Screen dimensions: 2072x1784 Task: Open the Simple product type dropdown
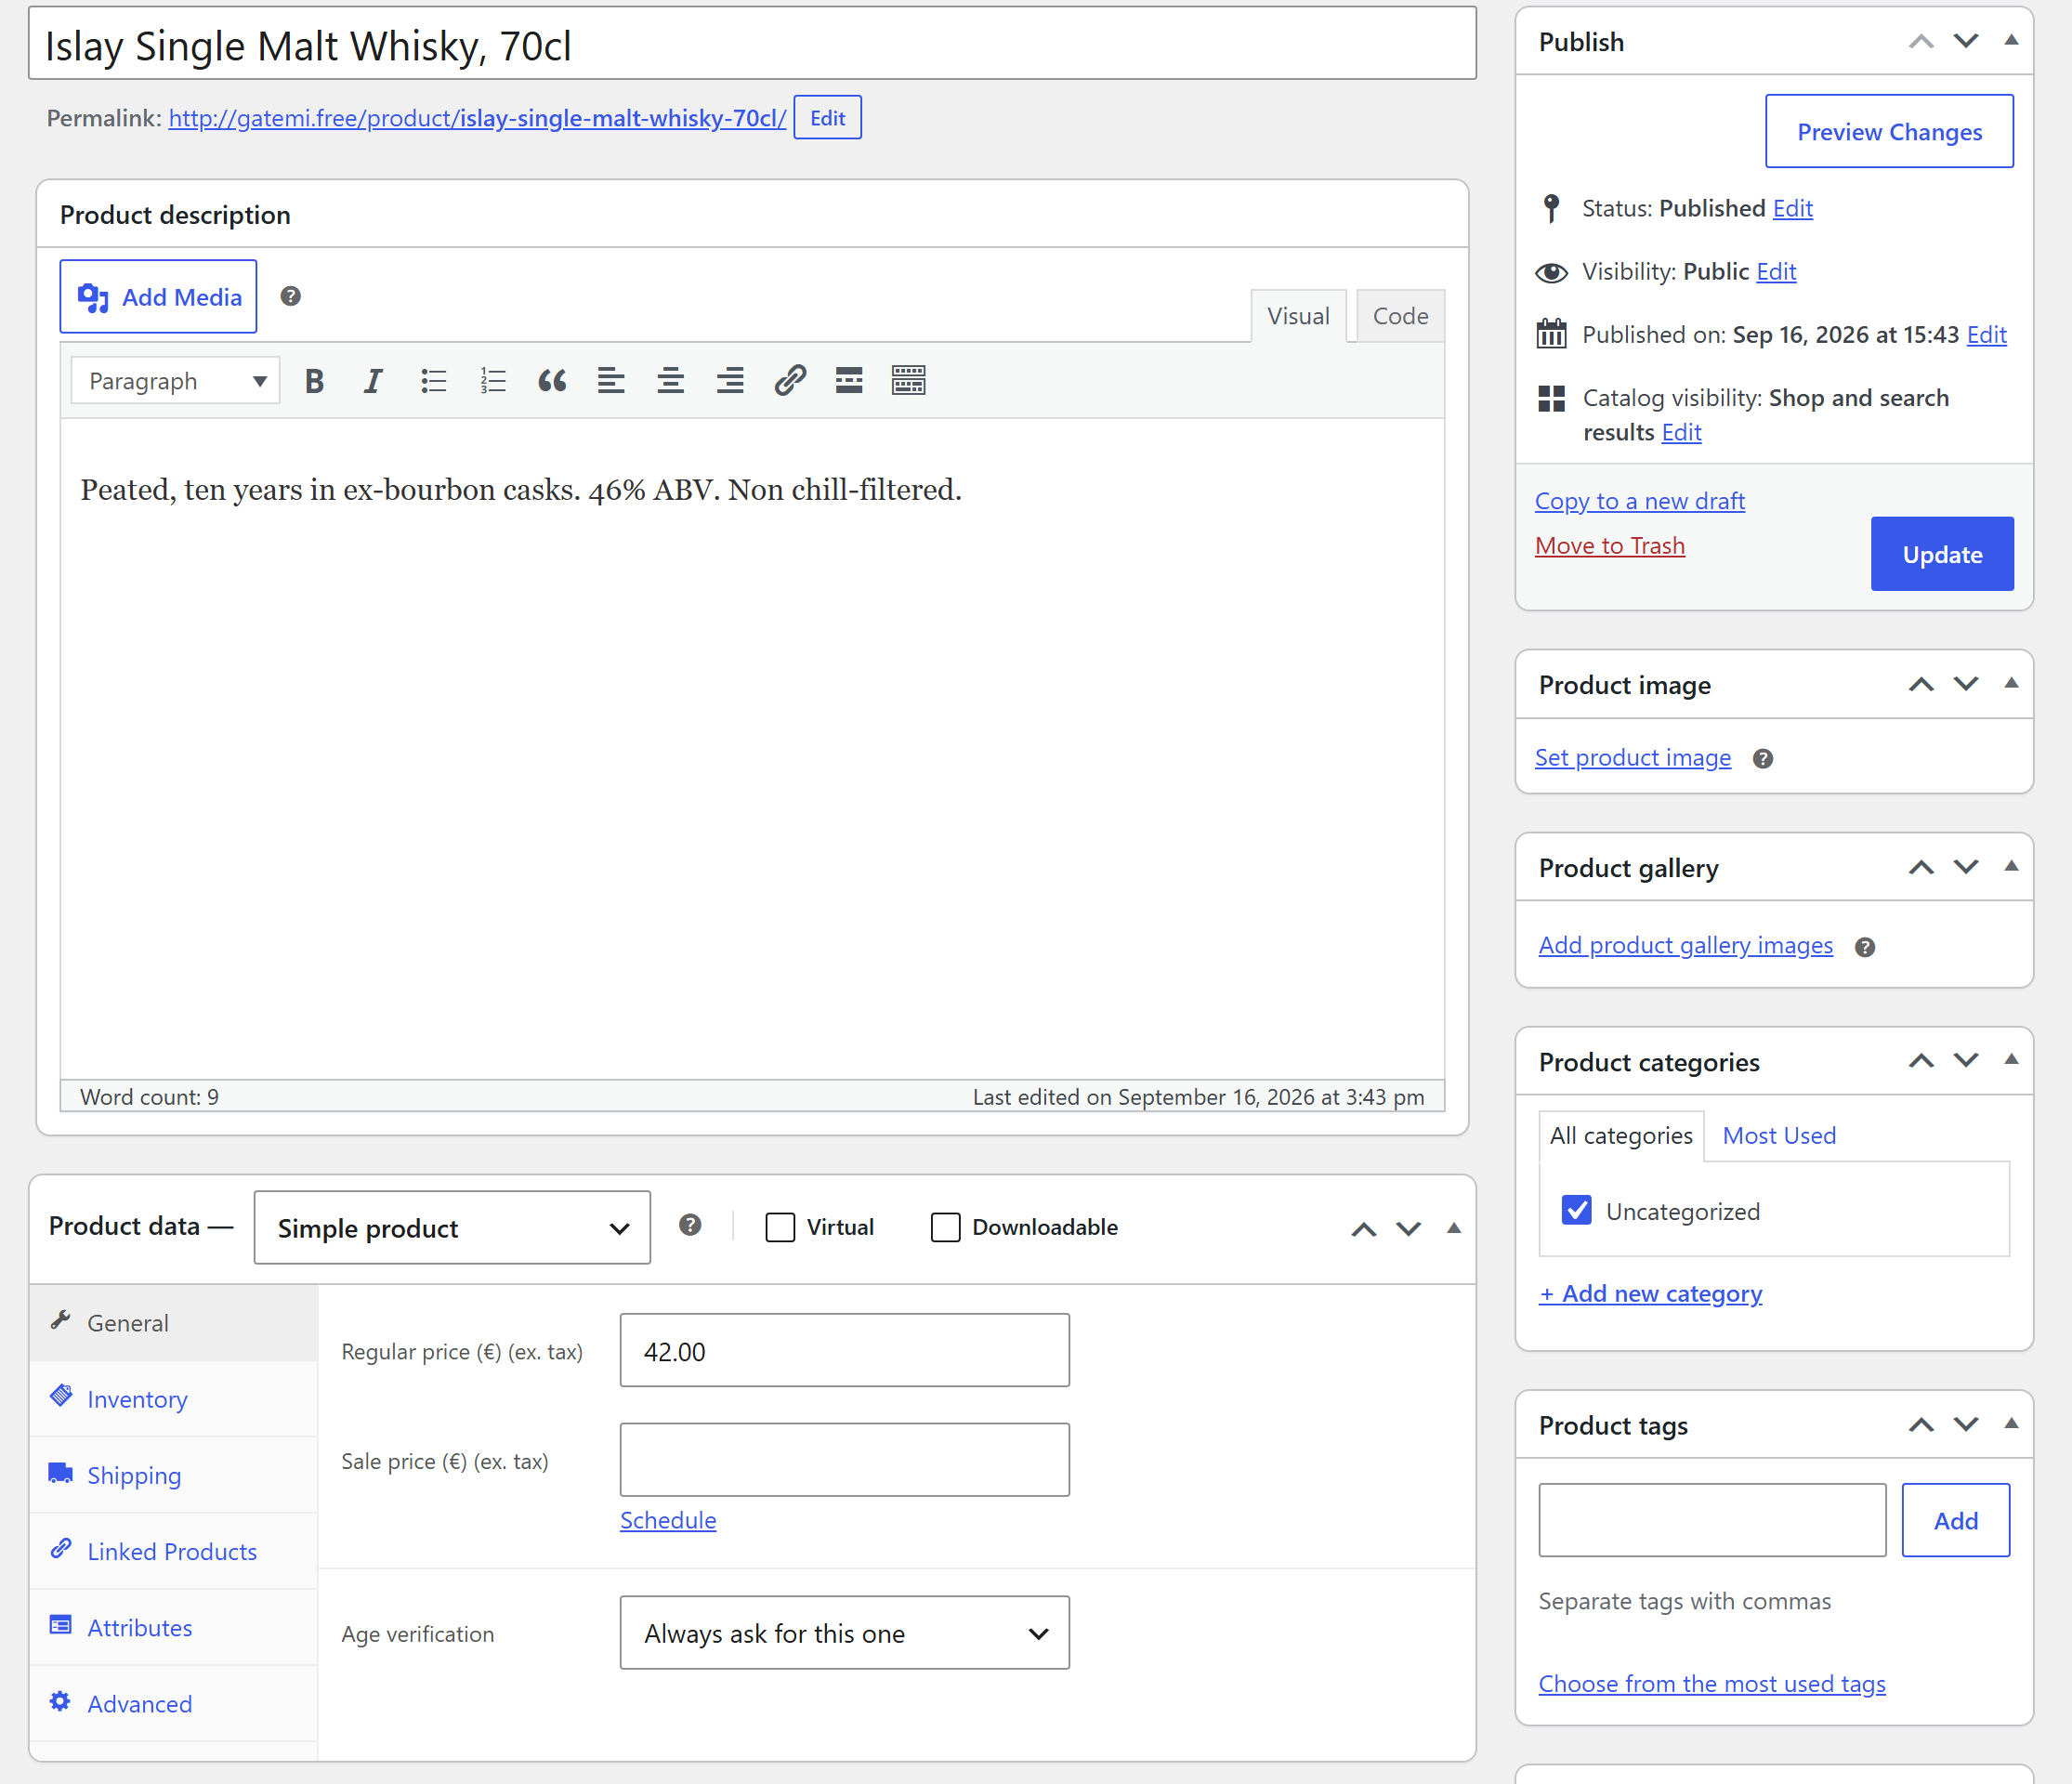(x=452, y=1228)
